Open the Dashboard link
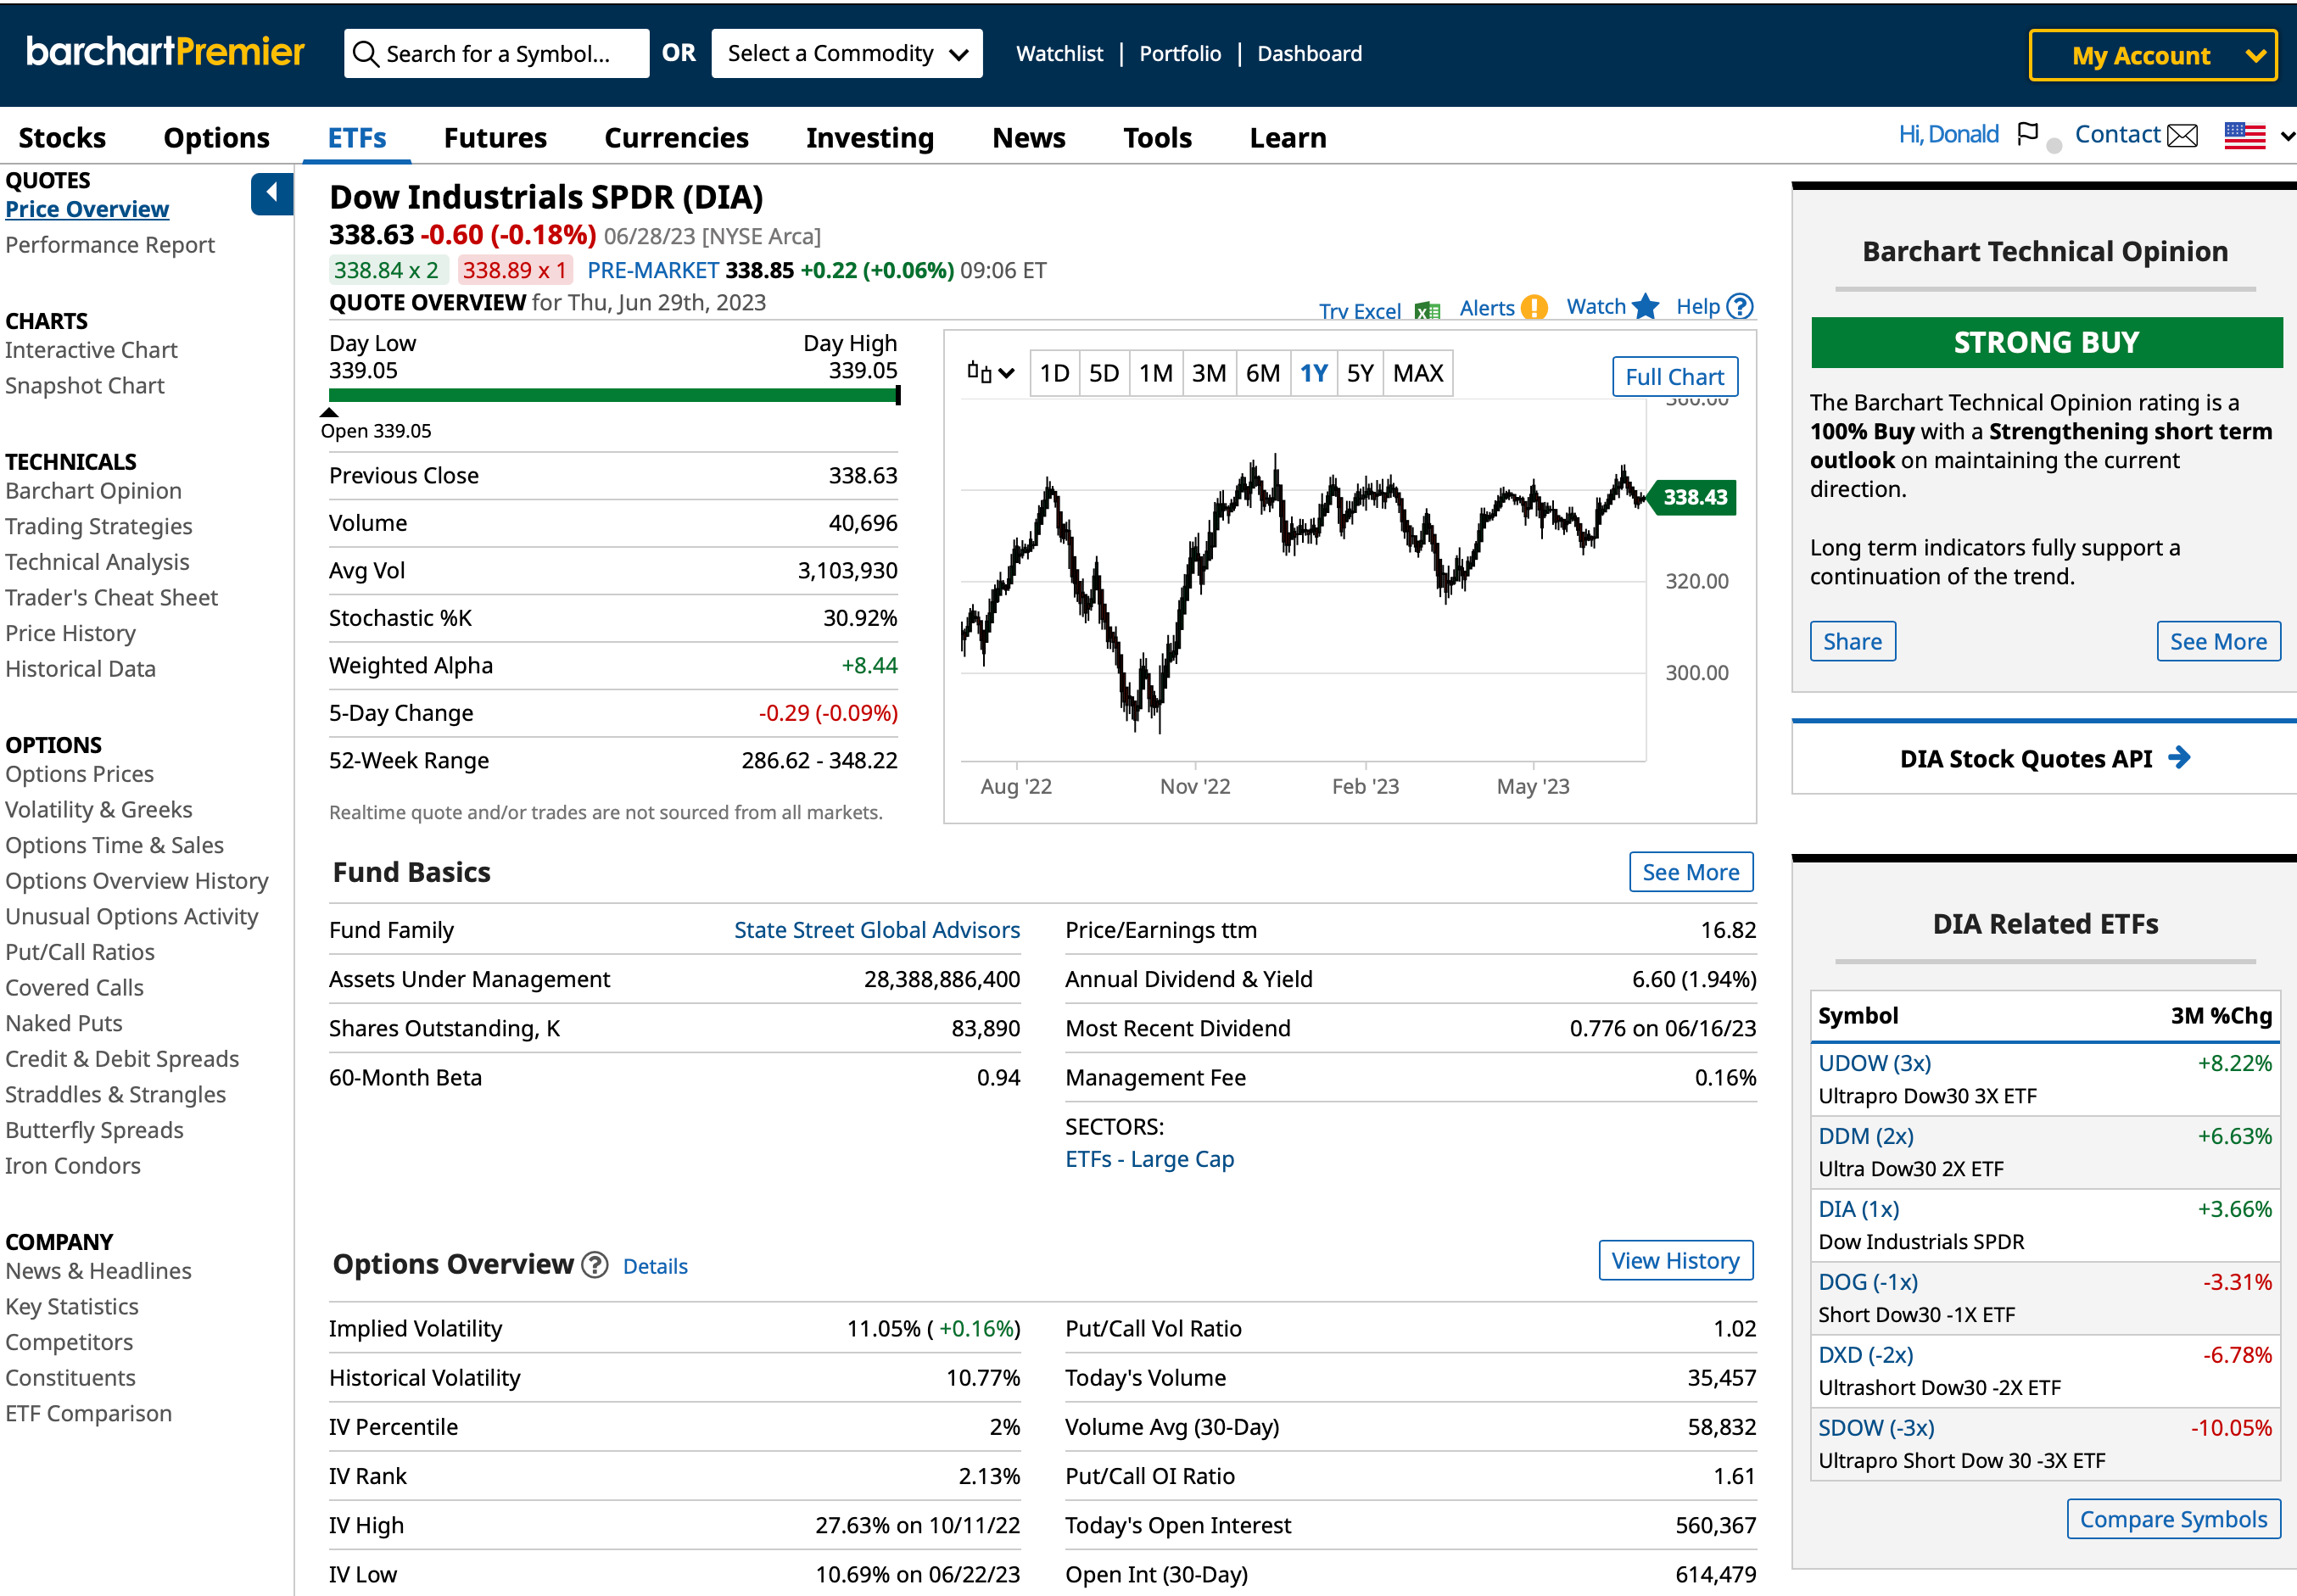The image size is (2297, 1596). (x=1309, y=54)
